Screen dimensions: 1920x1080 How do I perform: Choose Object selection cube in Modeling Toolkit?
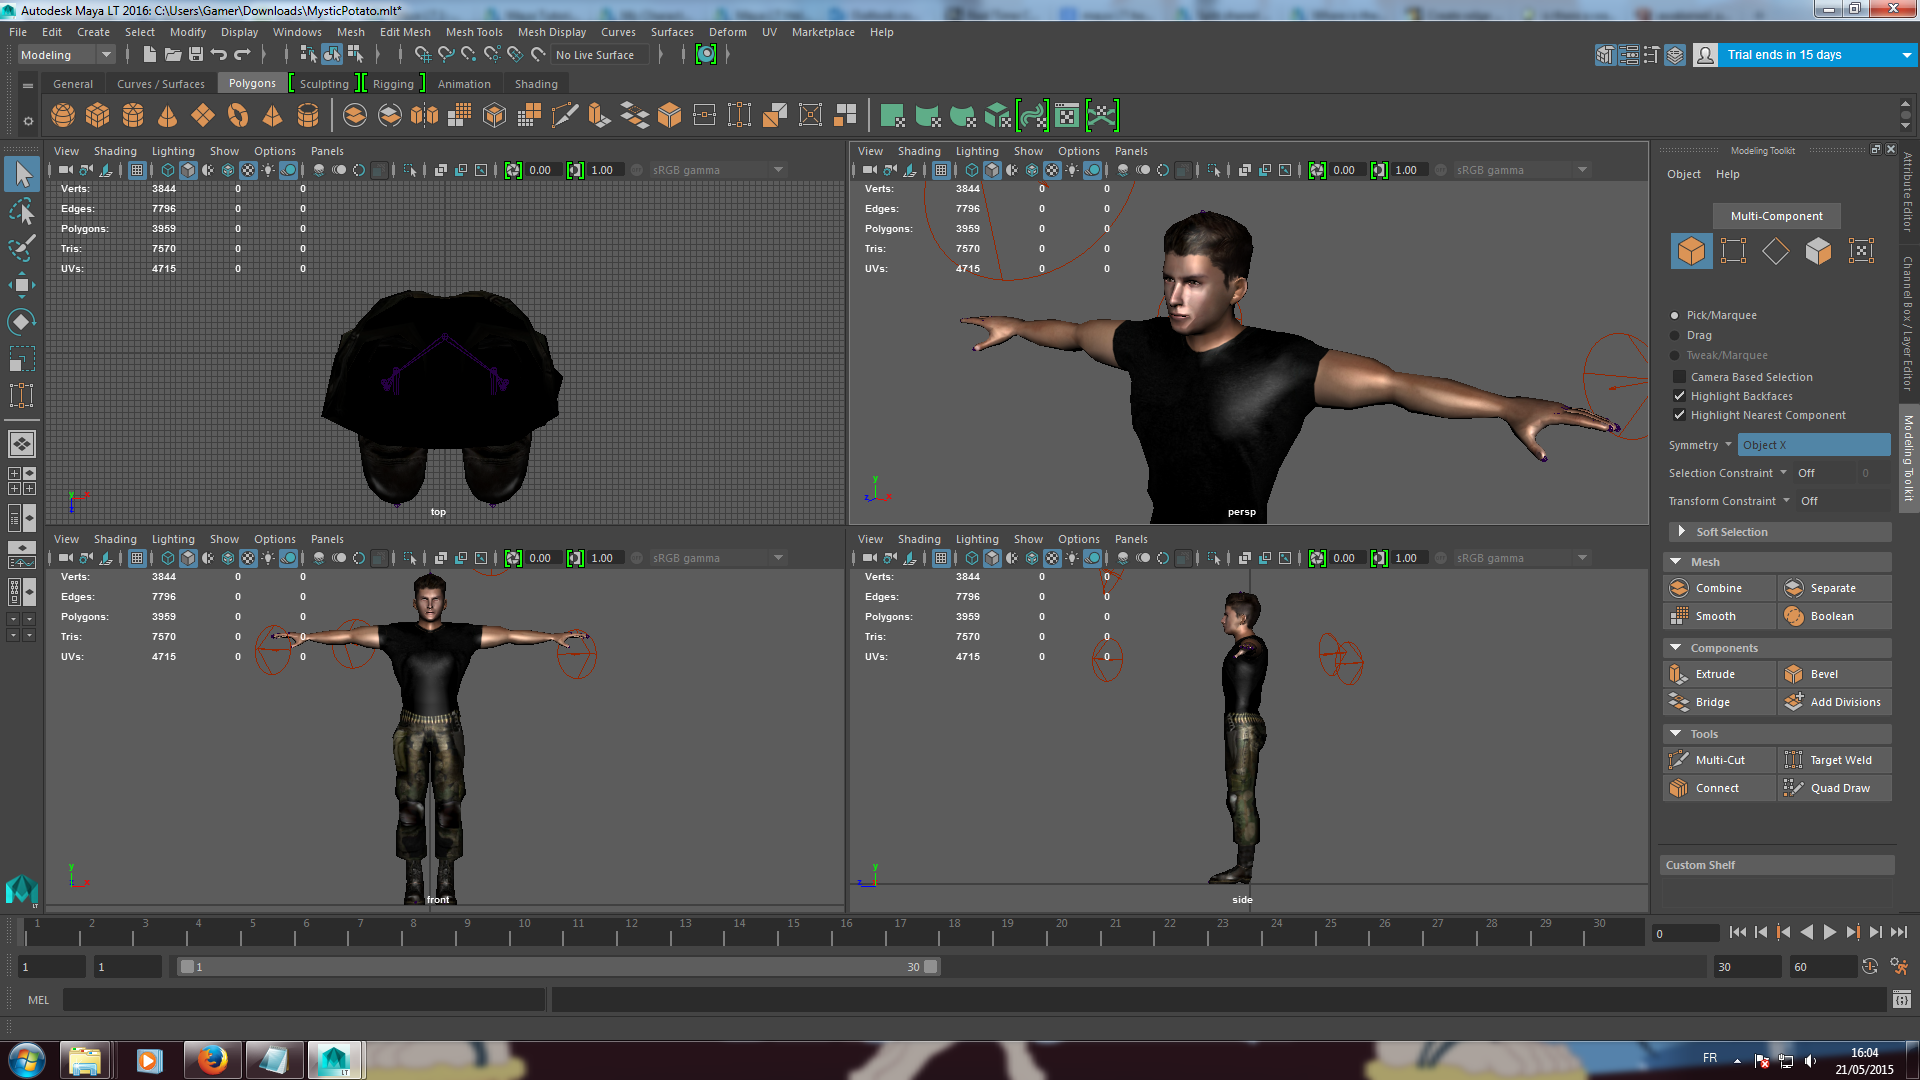pyautogui.click(x=1691, y=251)
